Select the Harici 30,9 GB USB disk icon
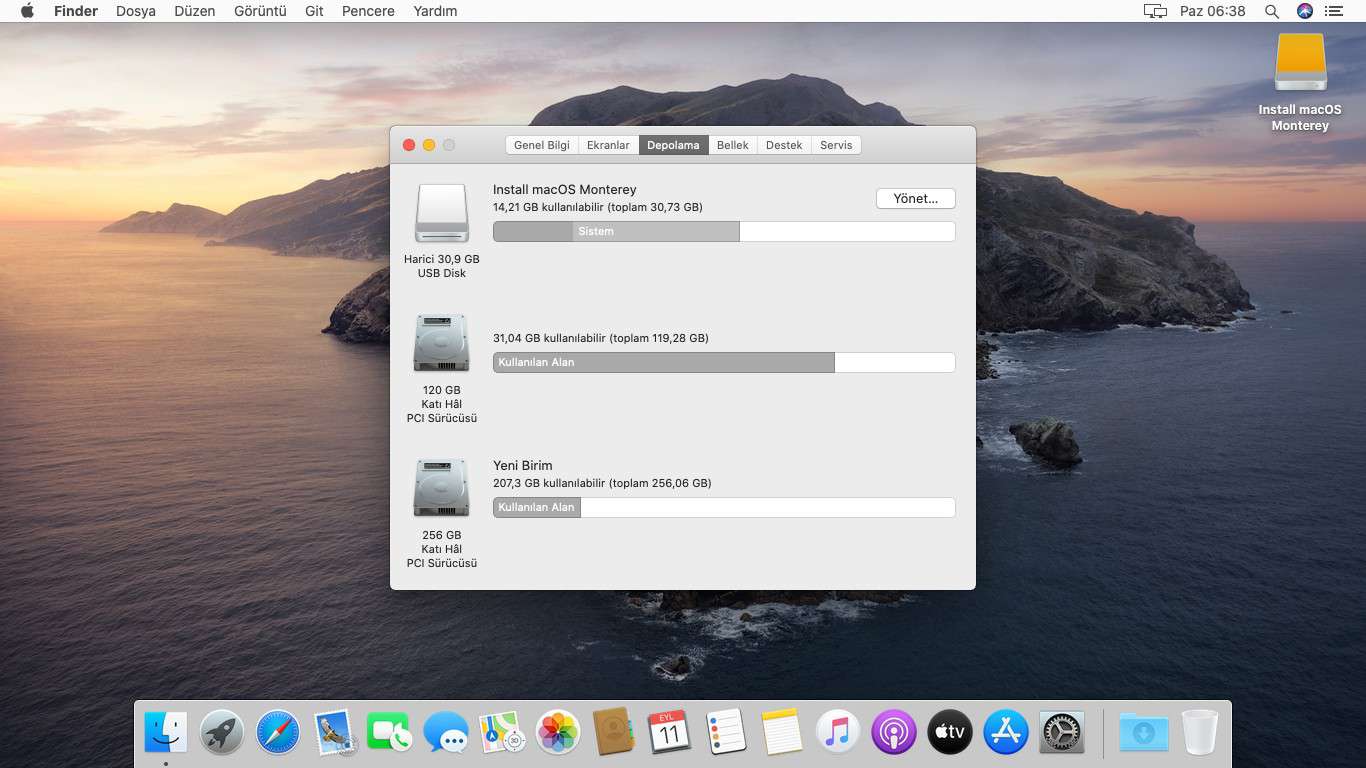The height and width of the screenshot is (768, 1366). (442, 213)
